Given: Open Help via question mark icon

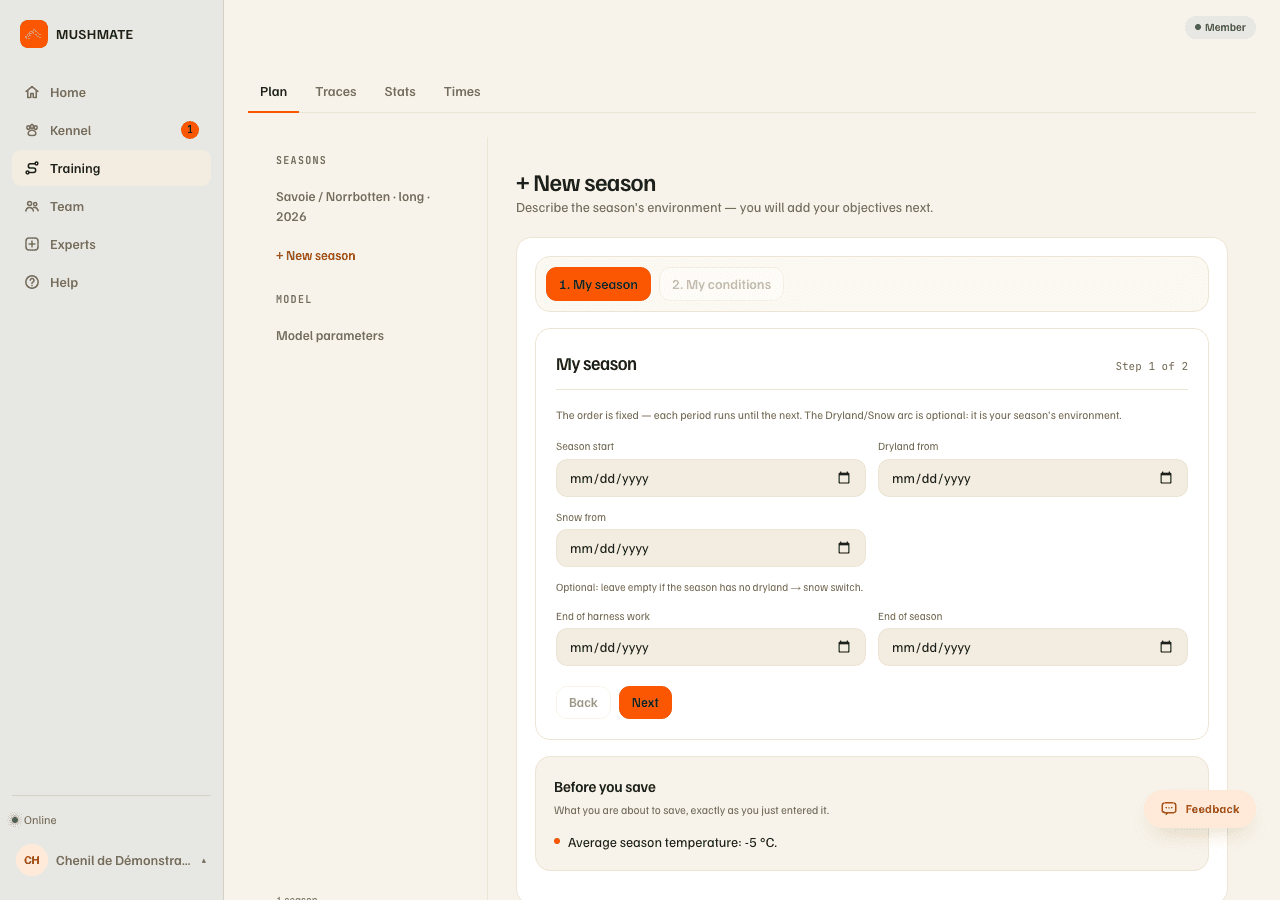Looking at the screenshot, I should 32,282.
